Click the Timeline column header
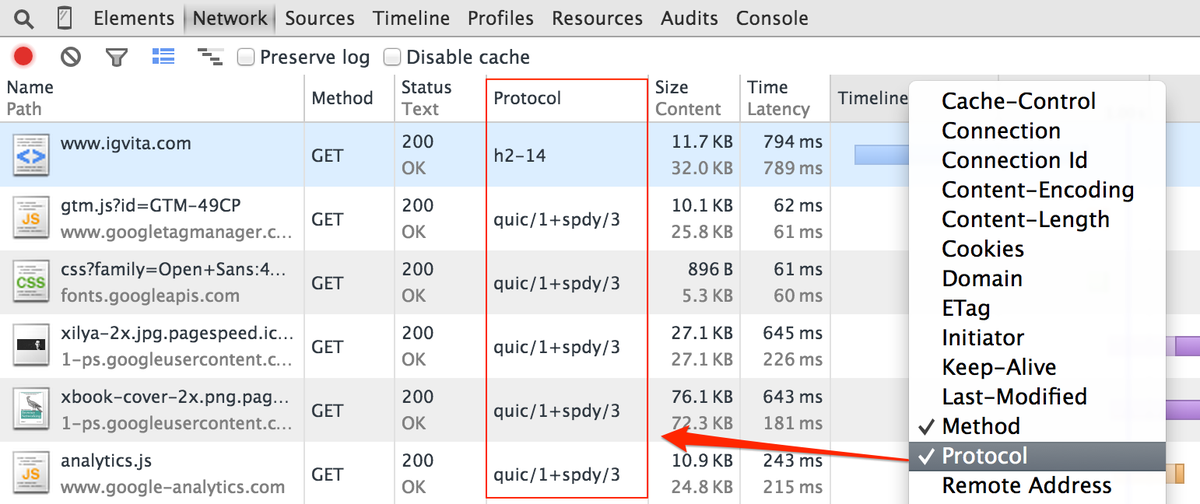Screen dimensions: 1200x504 872,98
